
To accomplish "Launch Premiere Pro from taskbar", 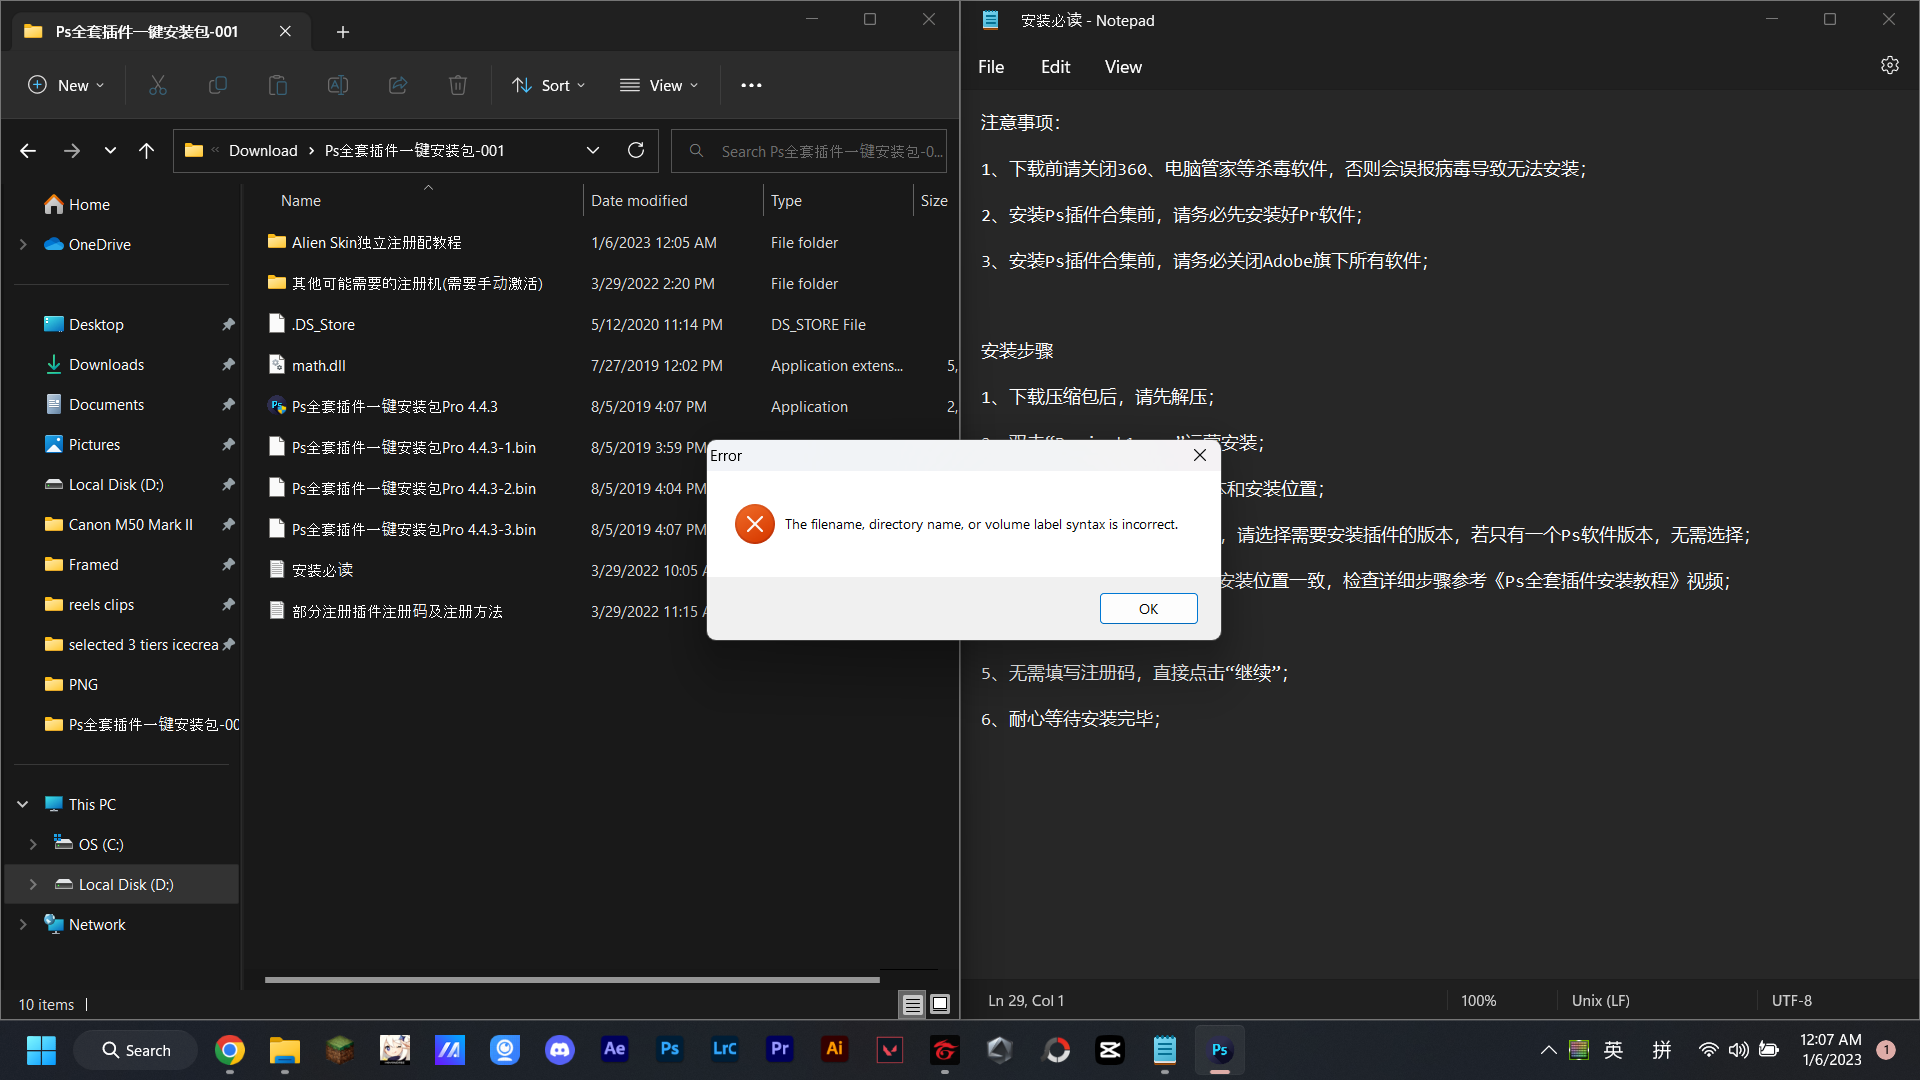I will click(779, 1049).
